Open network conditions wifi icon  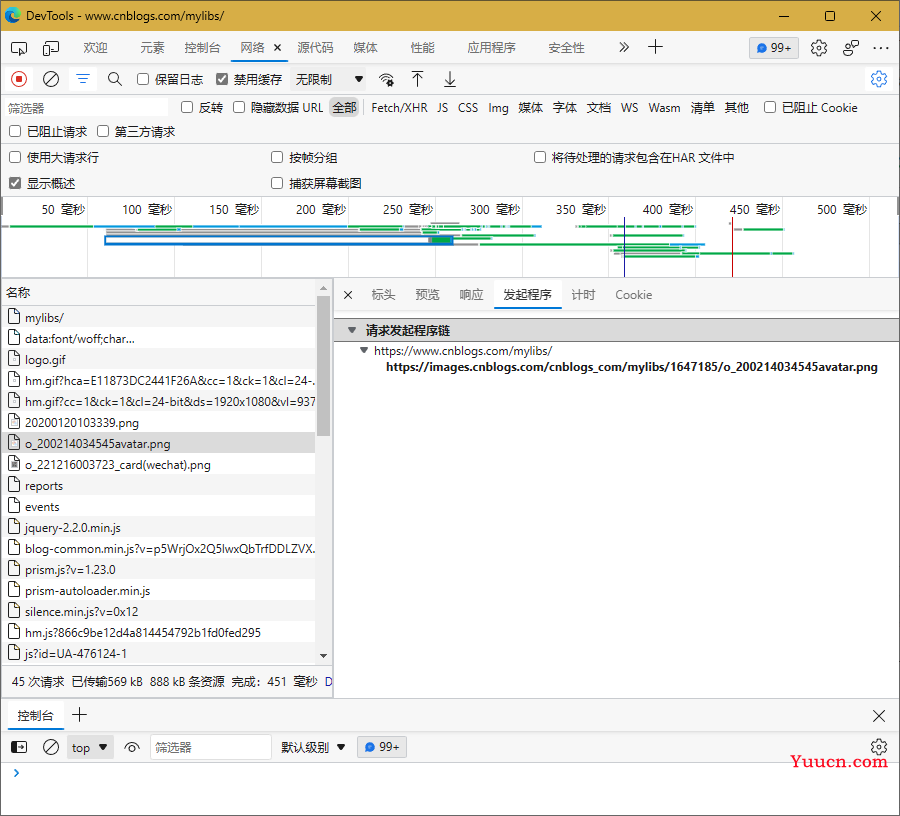(386, 79)
